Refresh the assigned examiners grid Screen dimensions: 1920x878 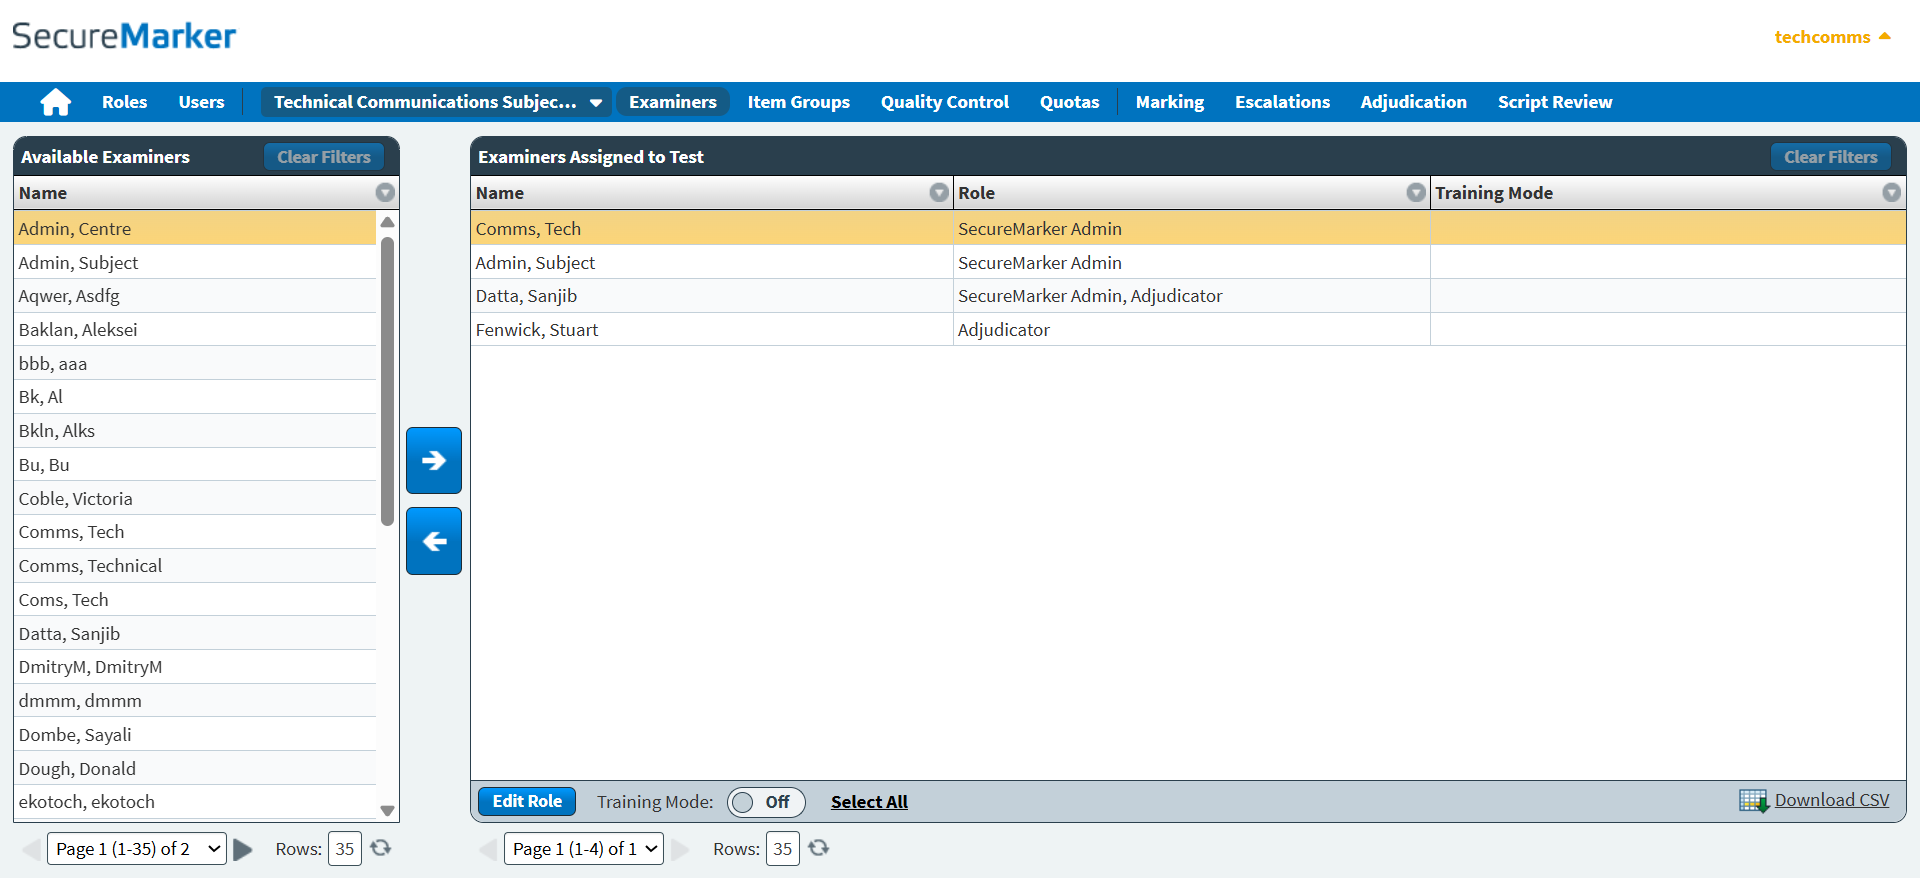[x=819, y=848]
